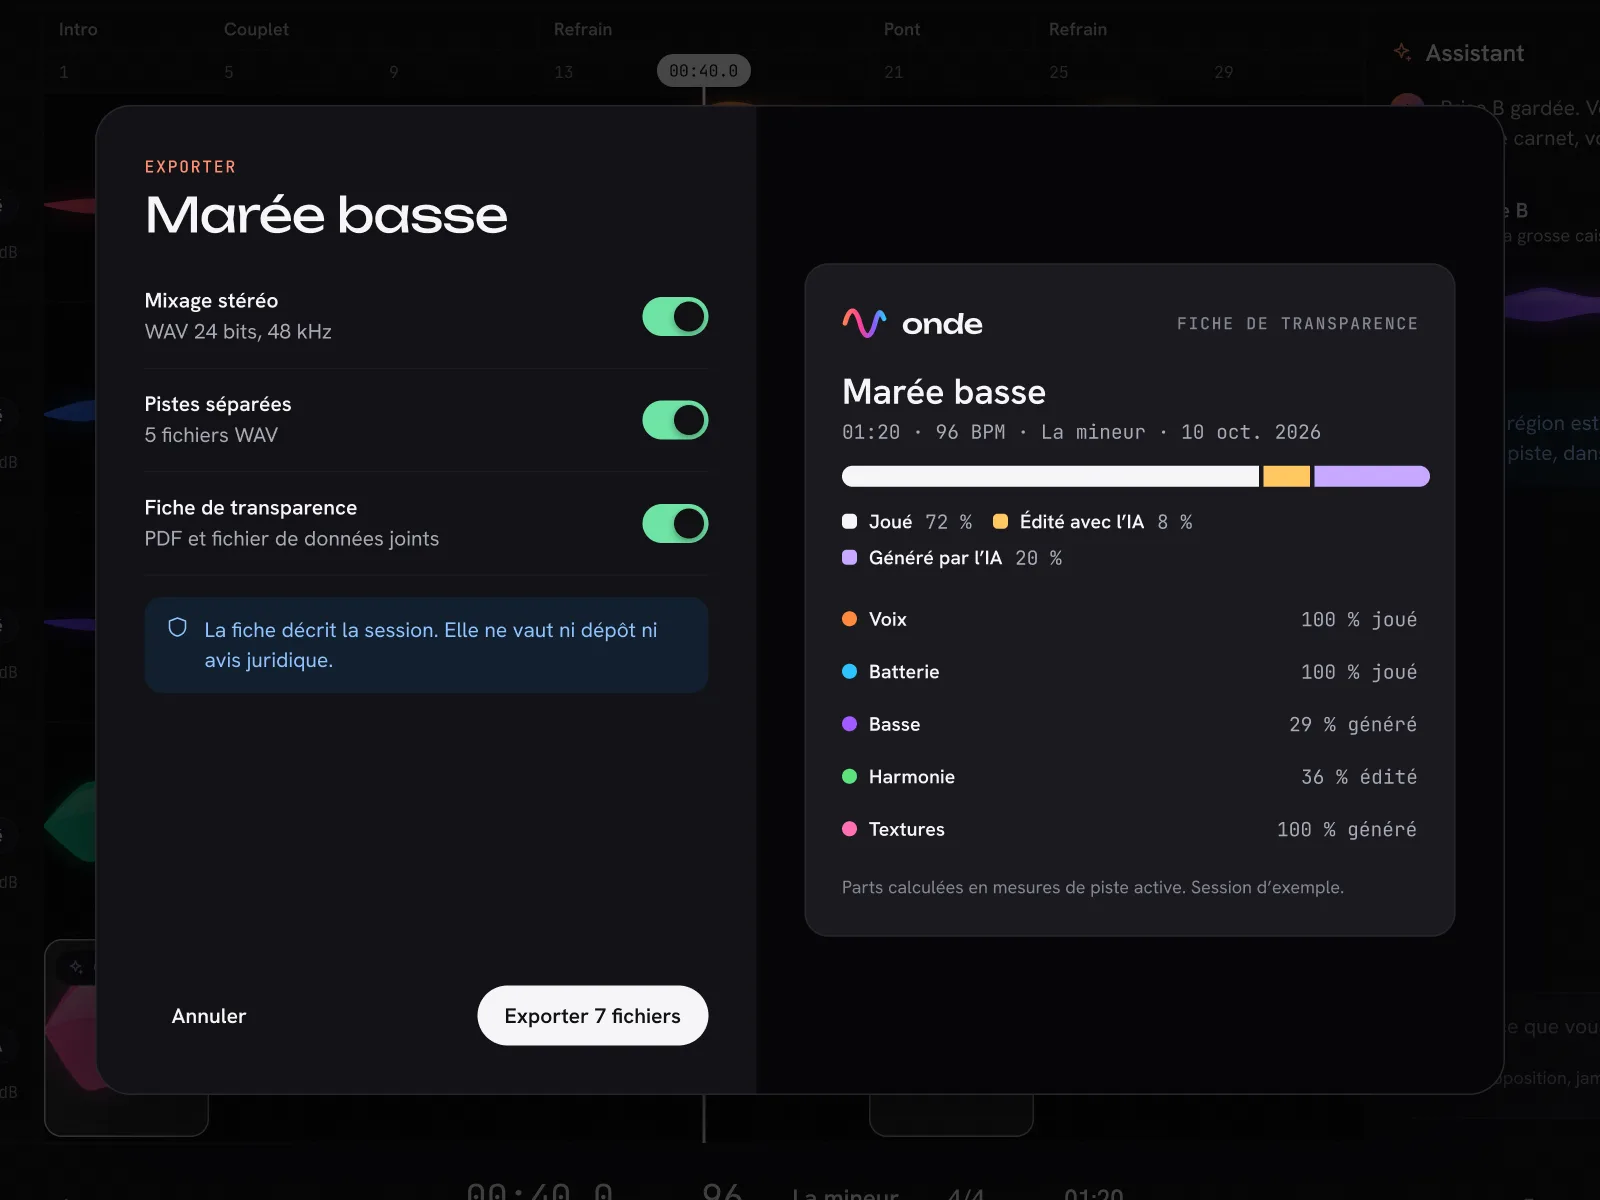Click the white Joué legend swatch
Screen dimensions: 1600x1200
tap(850, 521)
